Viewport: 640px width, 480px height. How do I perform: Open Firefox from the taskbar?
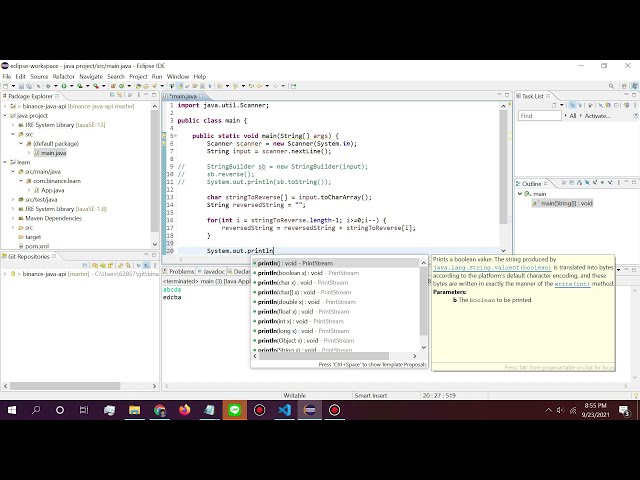[184, 410]
